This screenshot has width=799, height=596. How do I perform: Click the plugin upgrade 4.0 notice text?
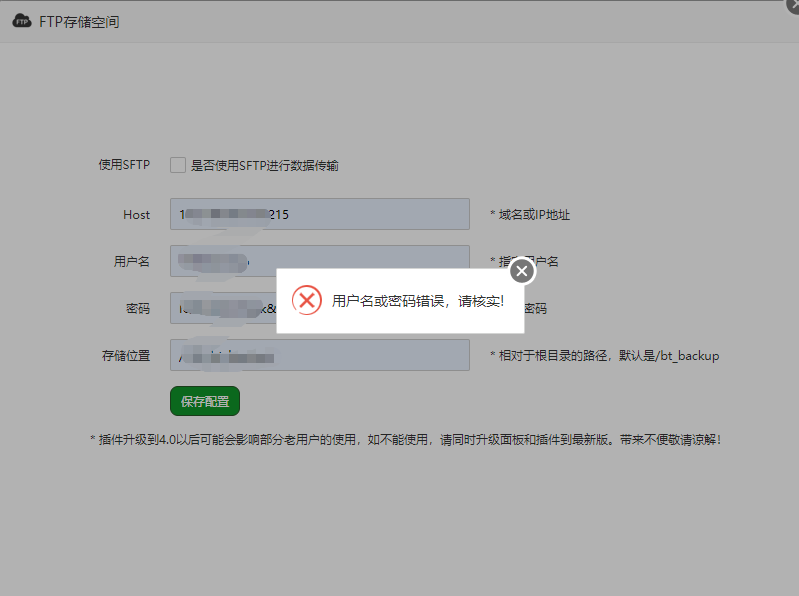pyautogui.click(x=404, y=439)
